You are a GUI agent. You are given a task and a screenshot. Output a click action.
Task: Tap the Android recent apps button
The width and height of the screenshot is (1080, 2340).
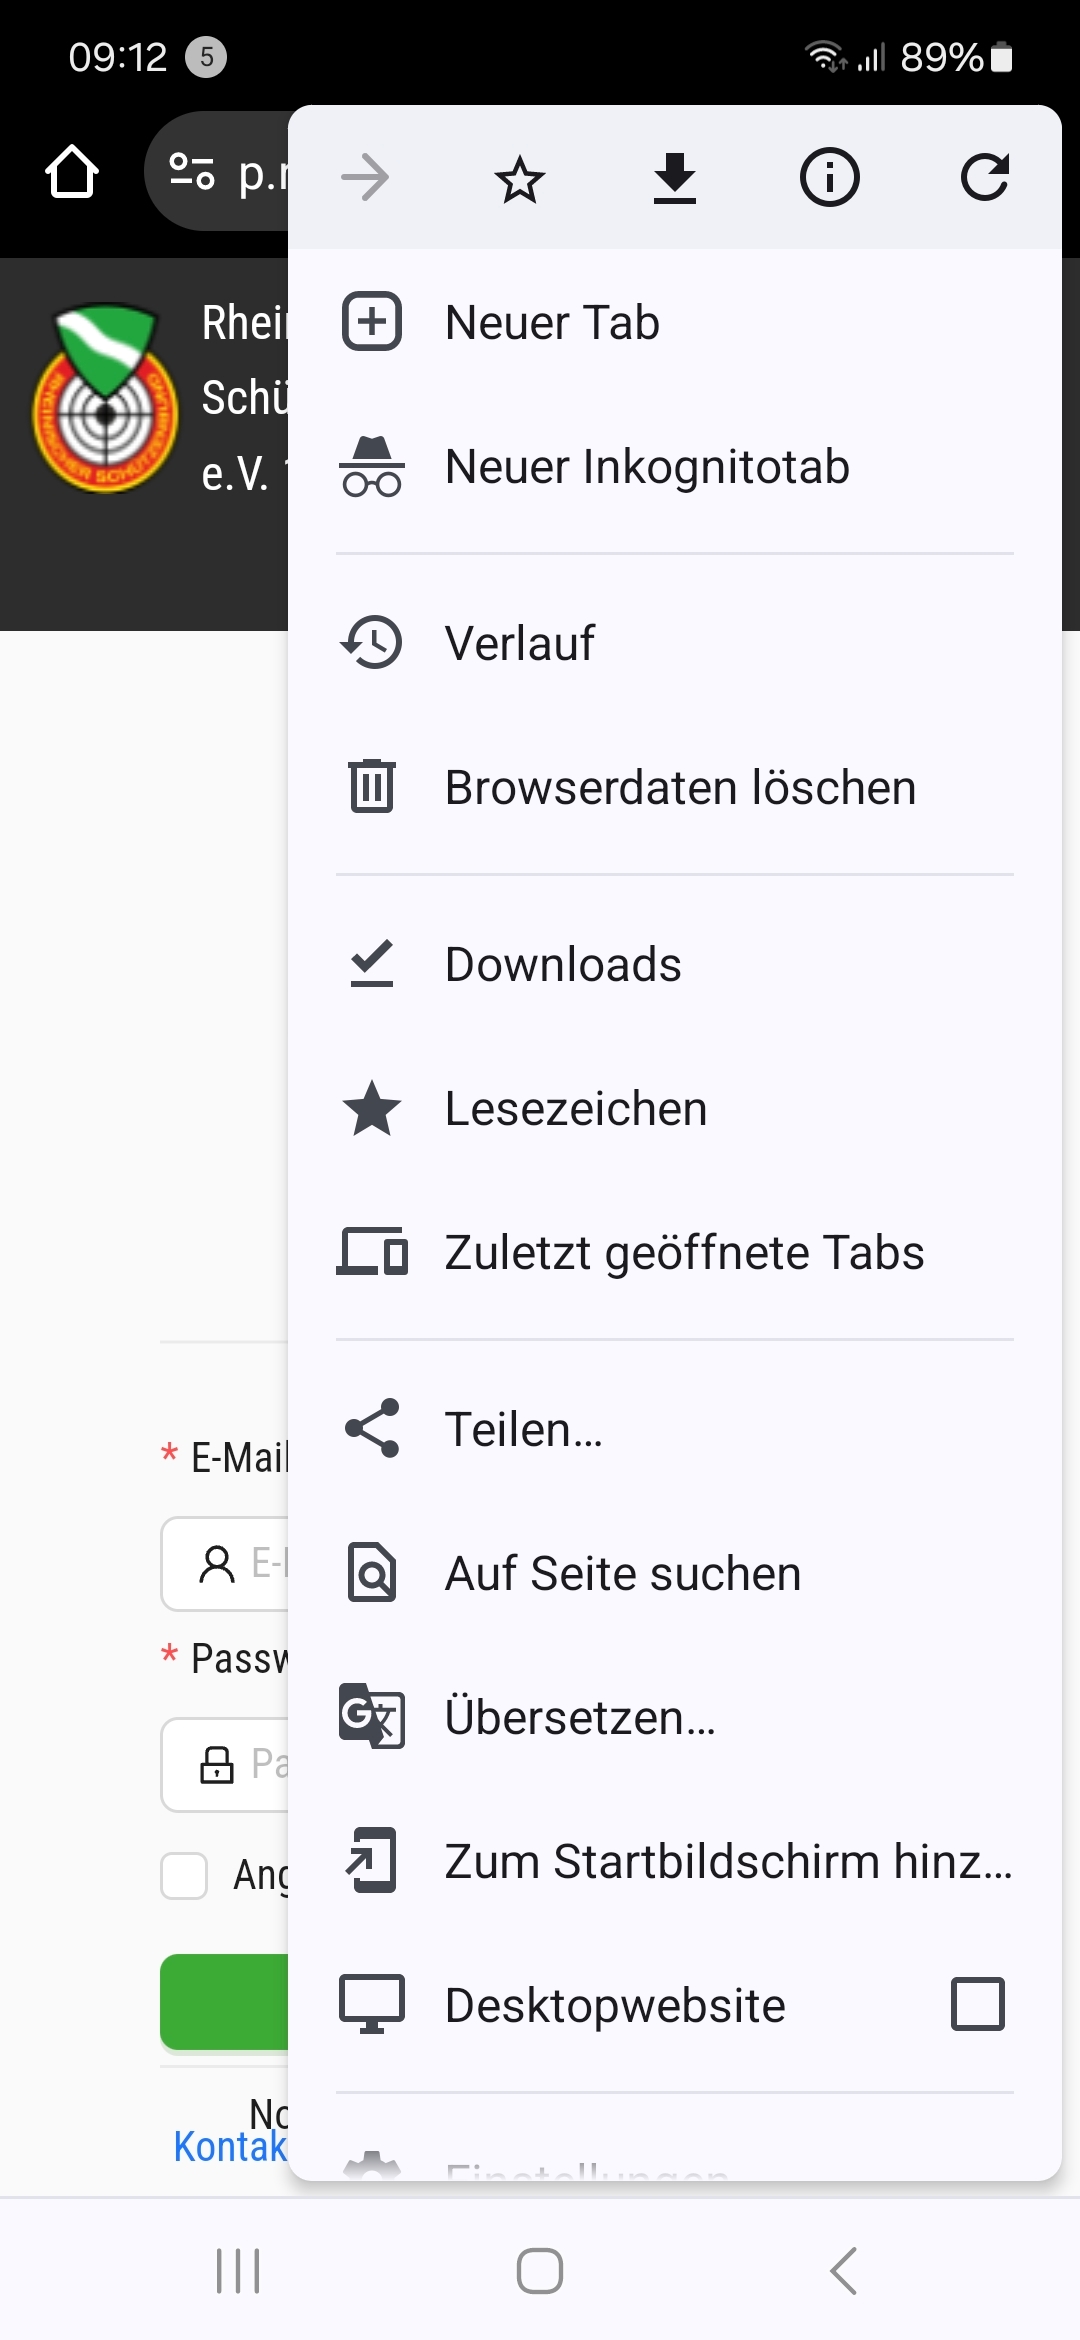pyautogui.click(x=238, y=2271)
